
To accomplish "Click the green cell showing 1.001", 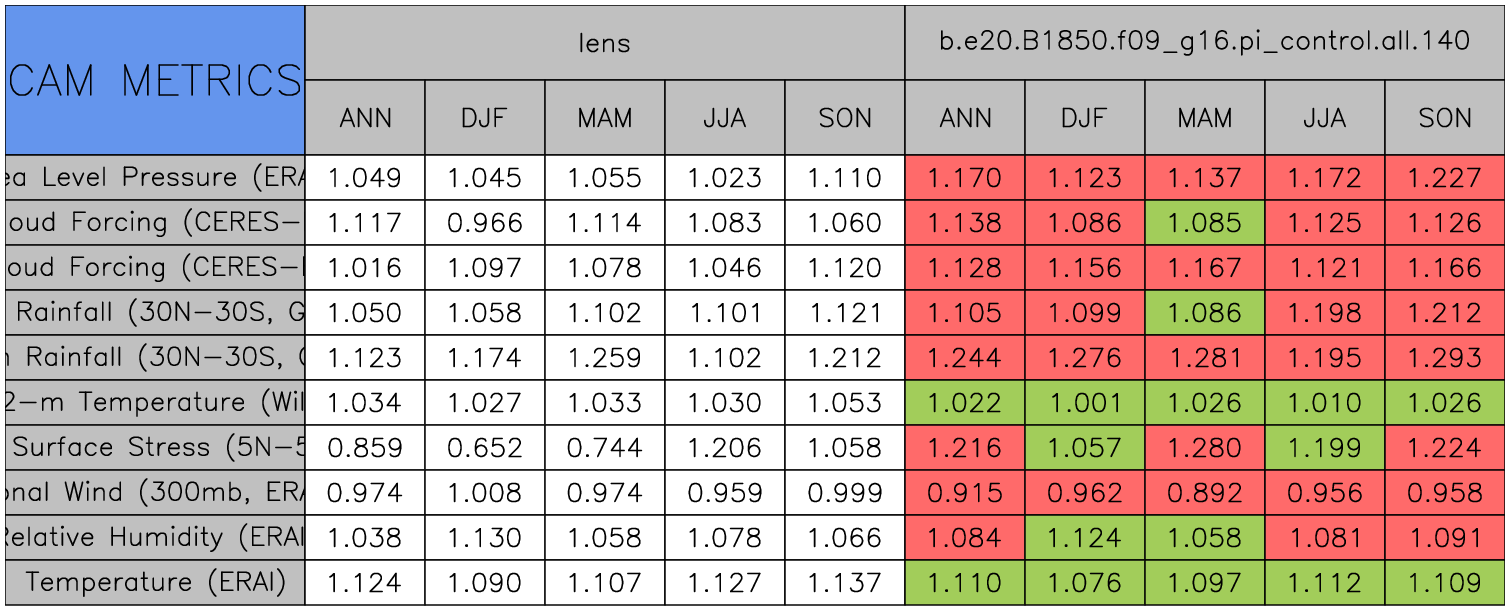I will tap(1084, 402).
